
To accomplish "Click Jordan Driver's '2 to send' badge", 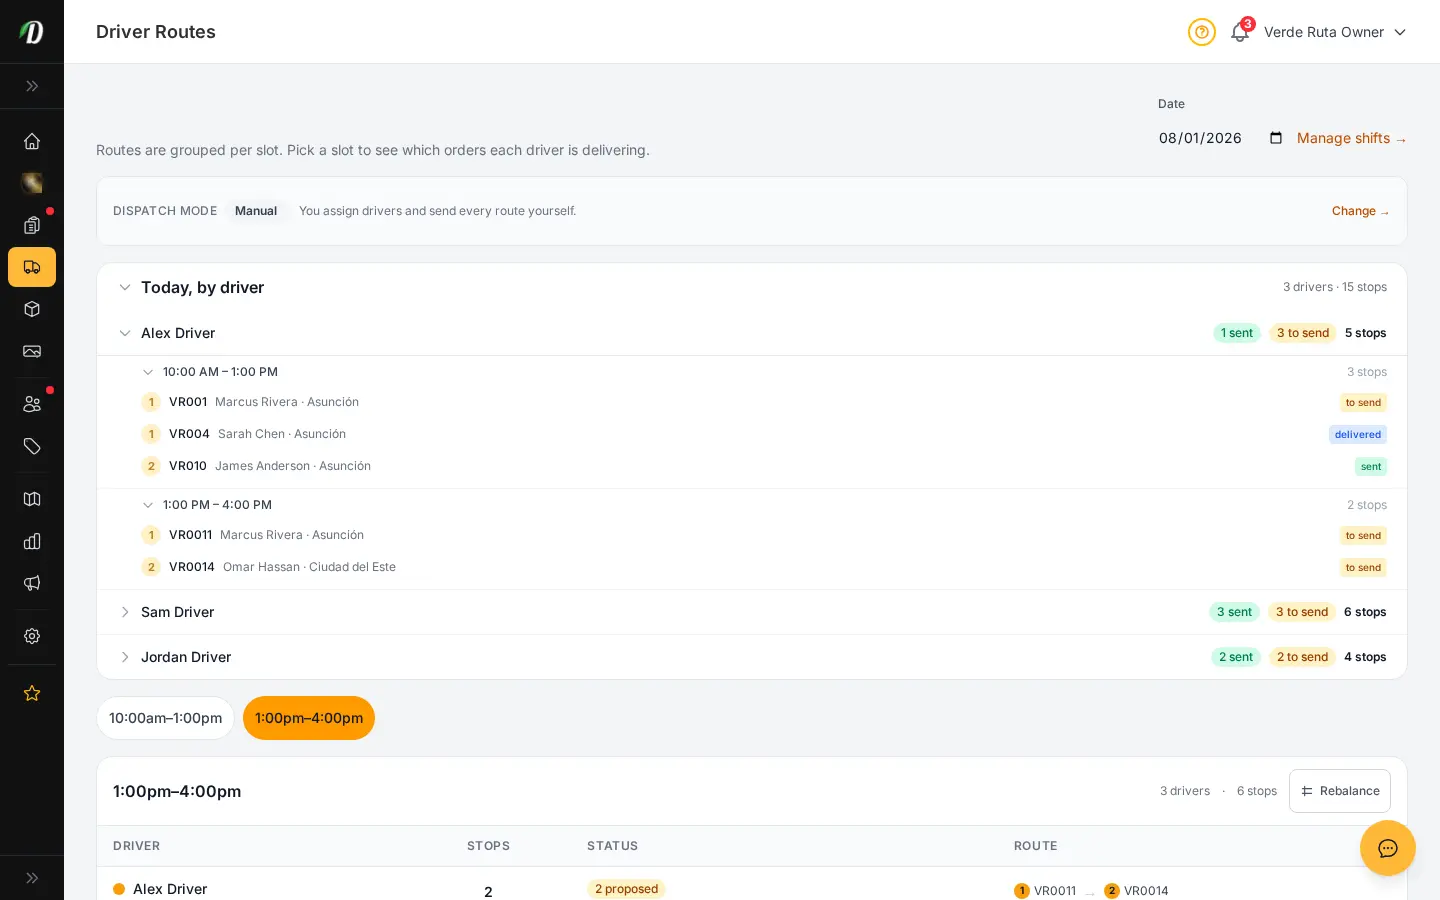I will tap(1303, 657).
